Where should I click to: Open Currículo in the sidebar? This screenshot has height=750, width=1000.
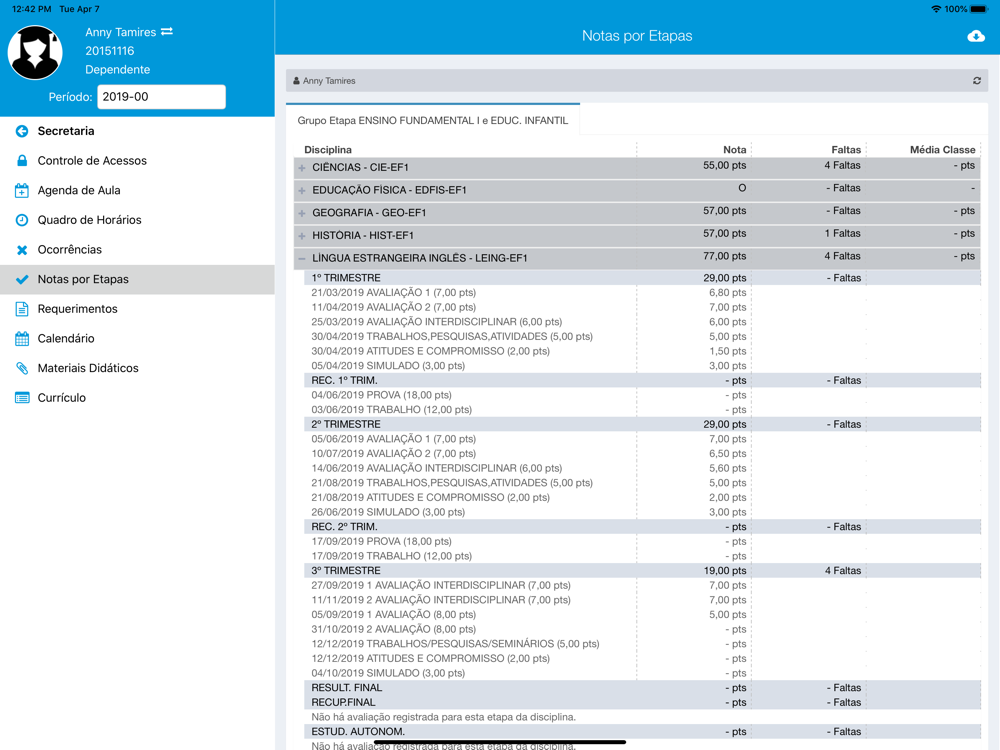tap(137, 397)
